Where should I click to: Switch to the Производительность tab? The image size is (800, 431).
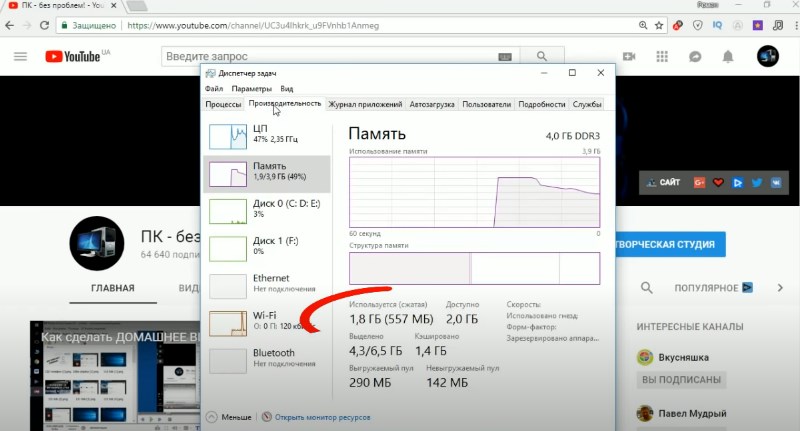click(285, 104)
